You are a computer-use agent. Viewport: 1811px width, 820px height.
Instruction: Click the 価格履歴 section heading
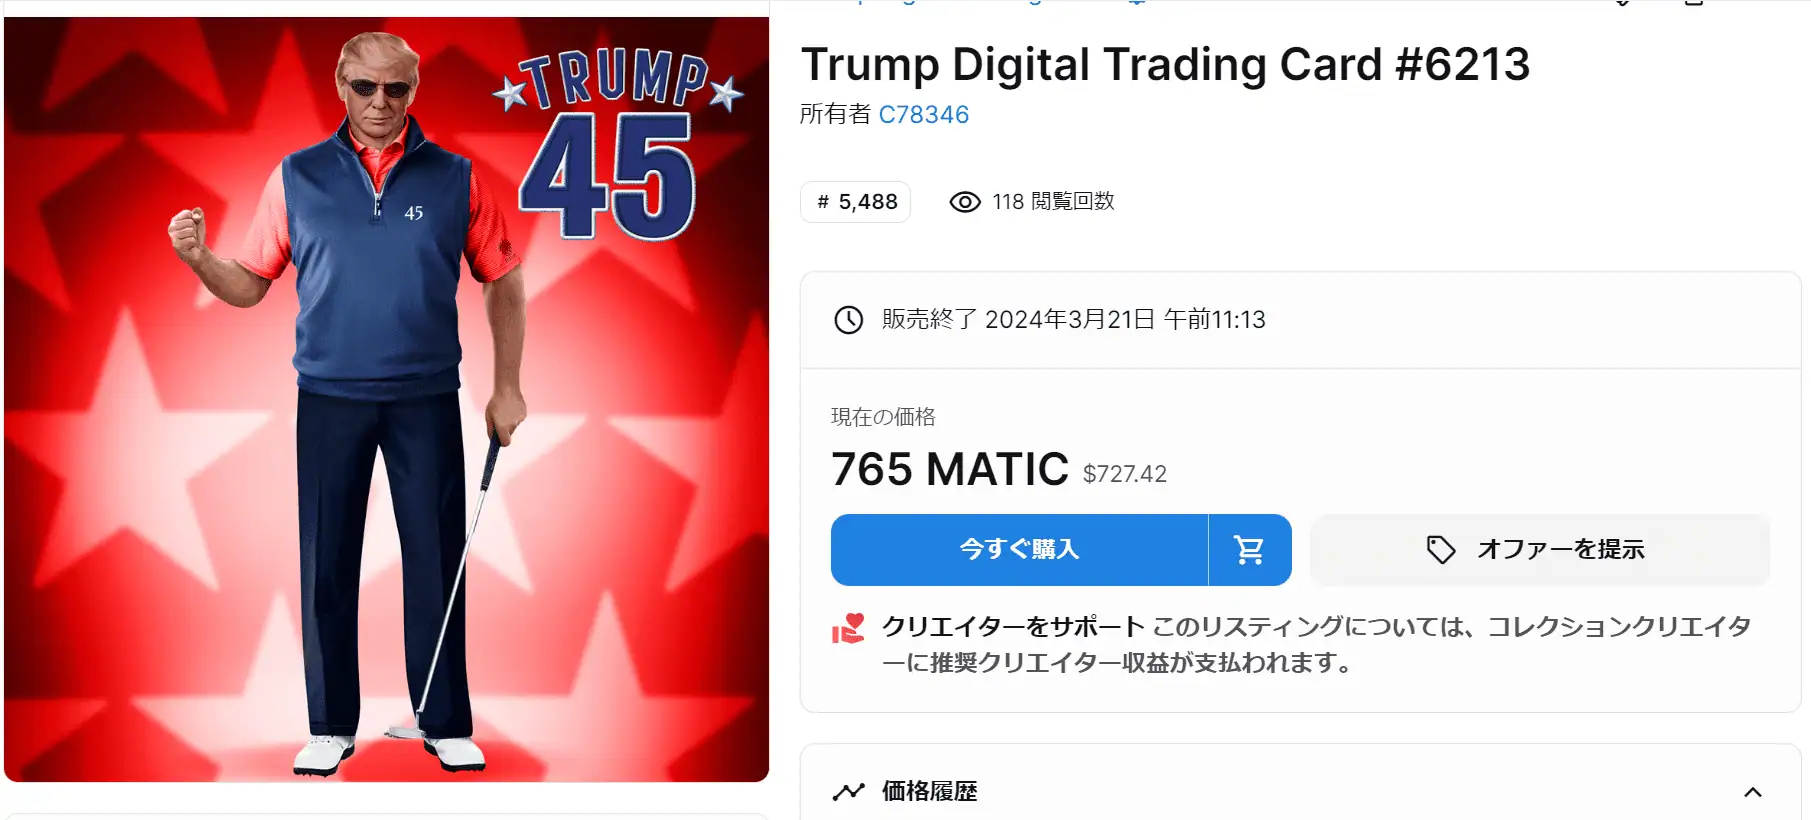pos(930,791)
